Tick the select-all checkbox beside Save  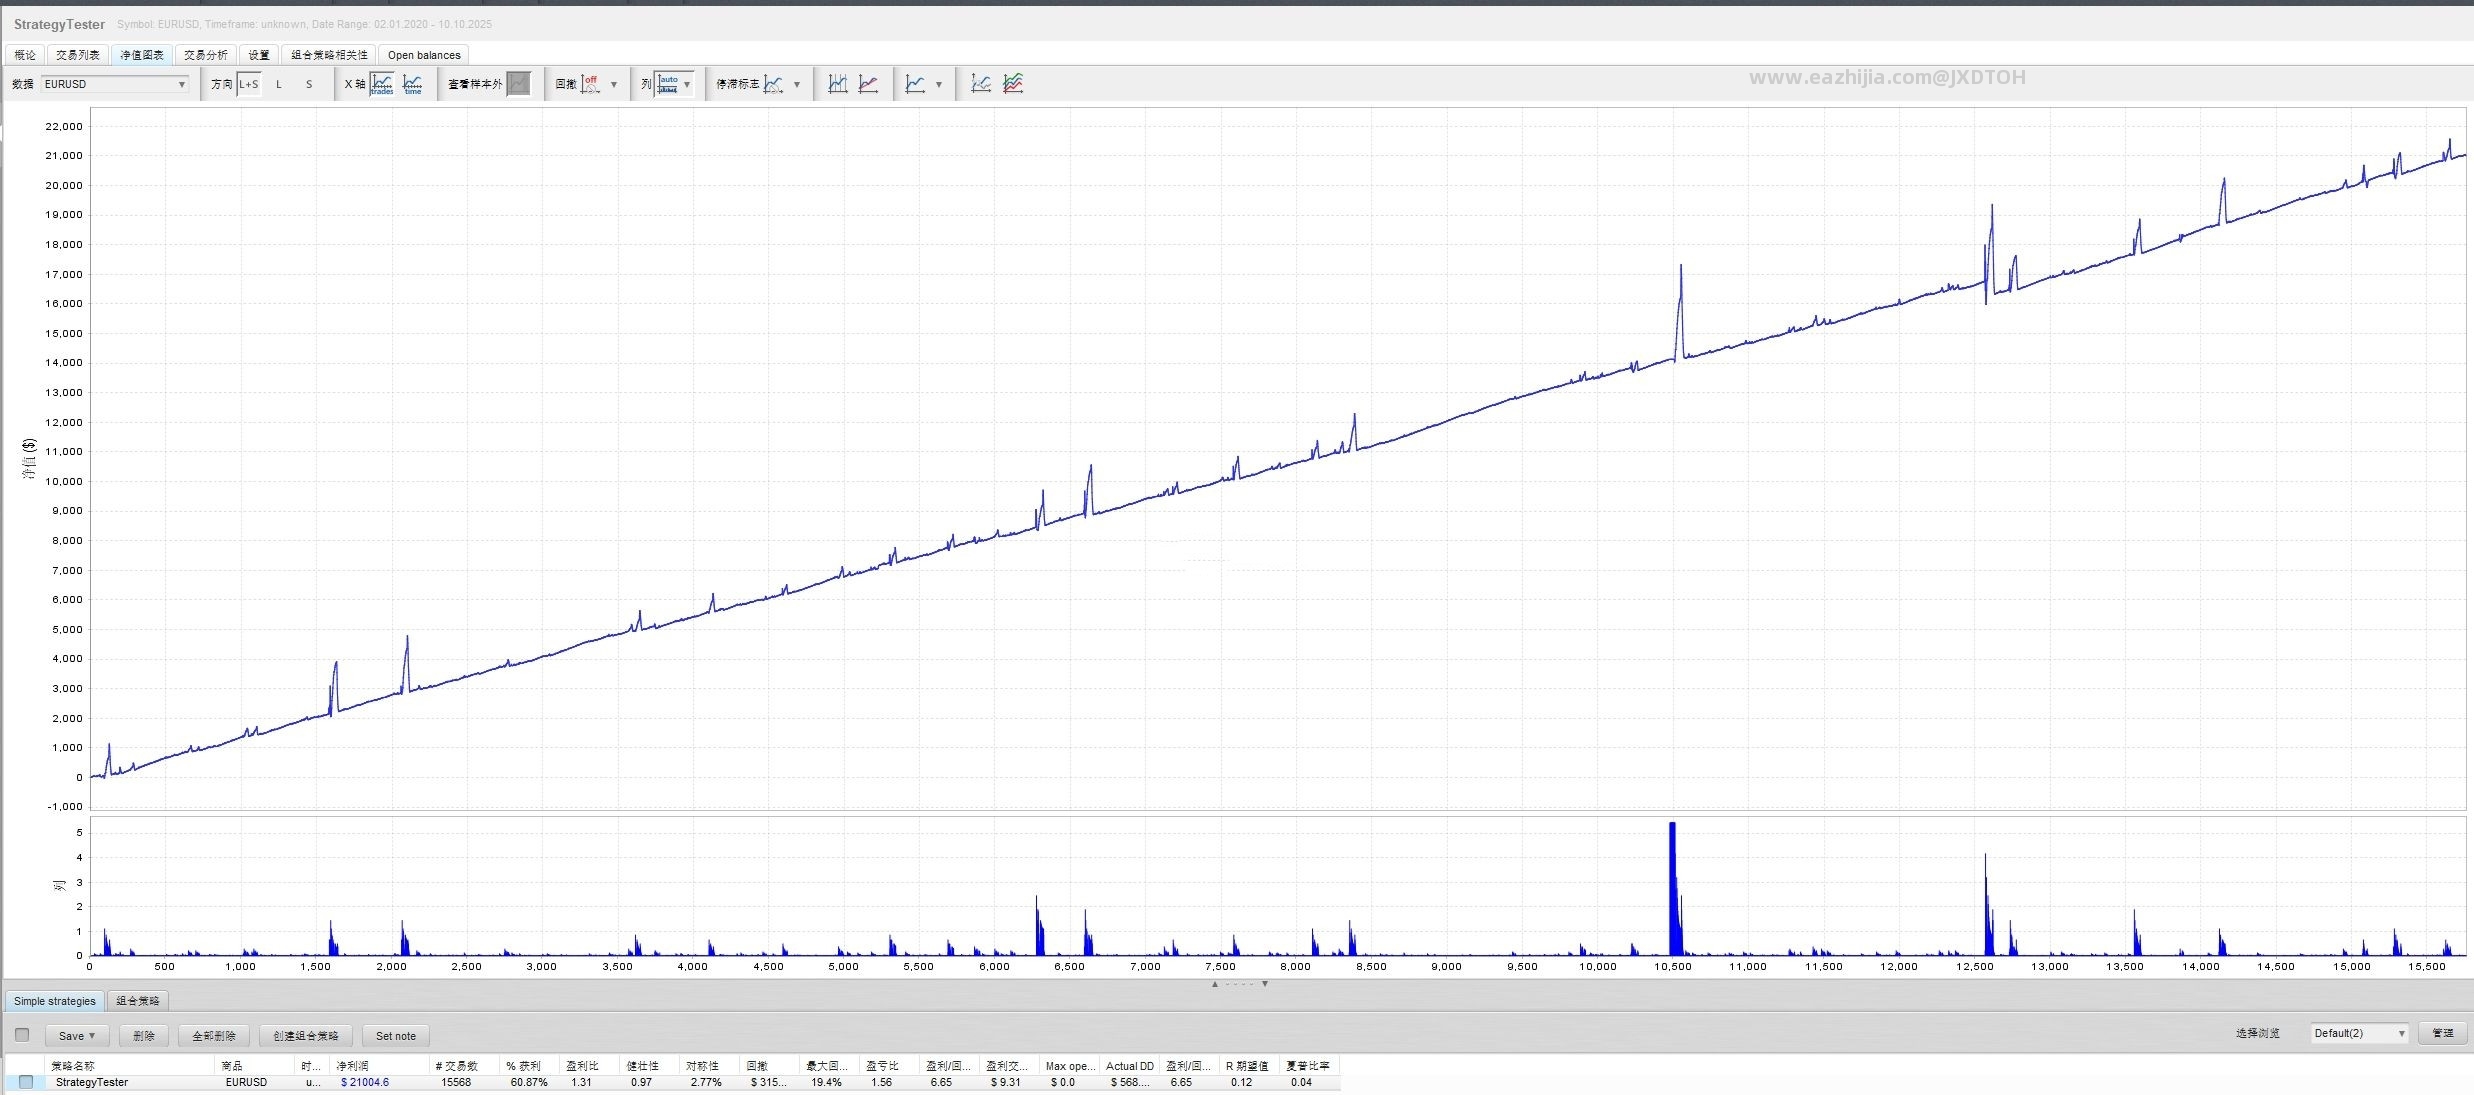point(22,1035)
